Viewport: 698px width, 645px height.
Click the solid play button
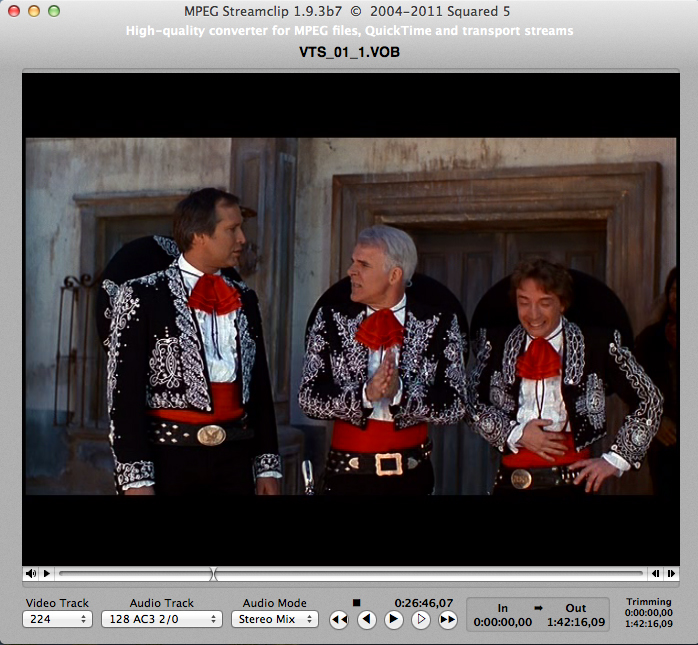[x=394, y=620]
